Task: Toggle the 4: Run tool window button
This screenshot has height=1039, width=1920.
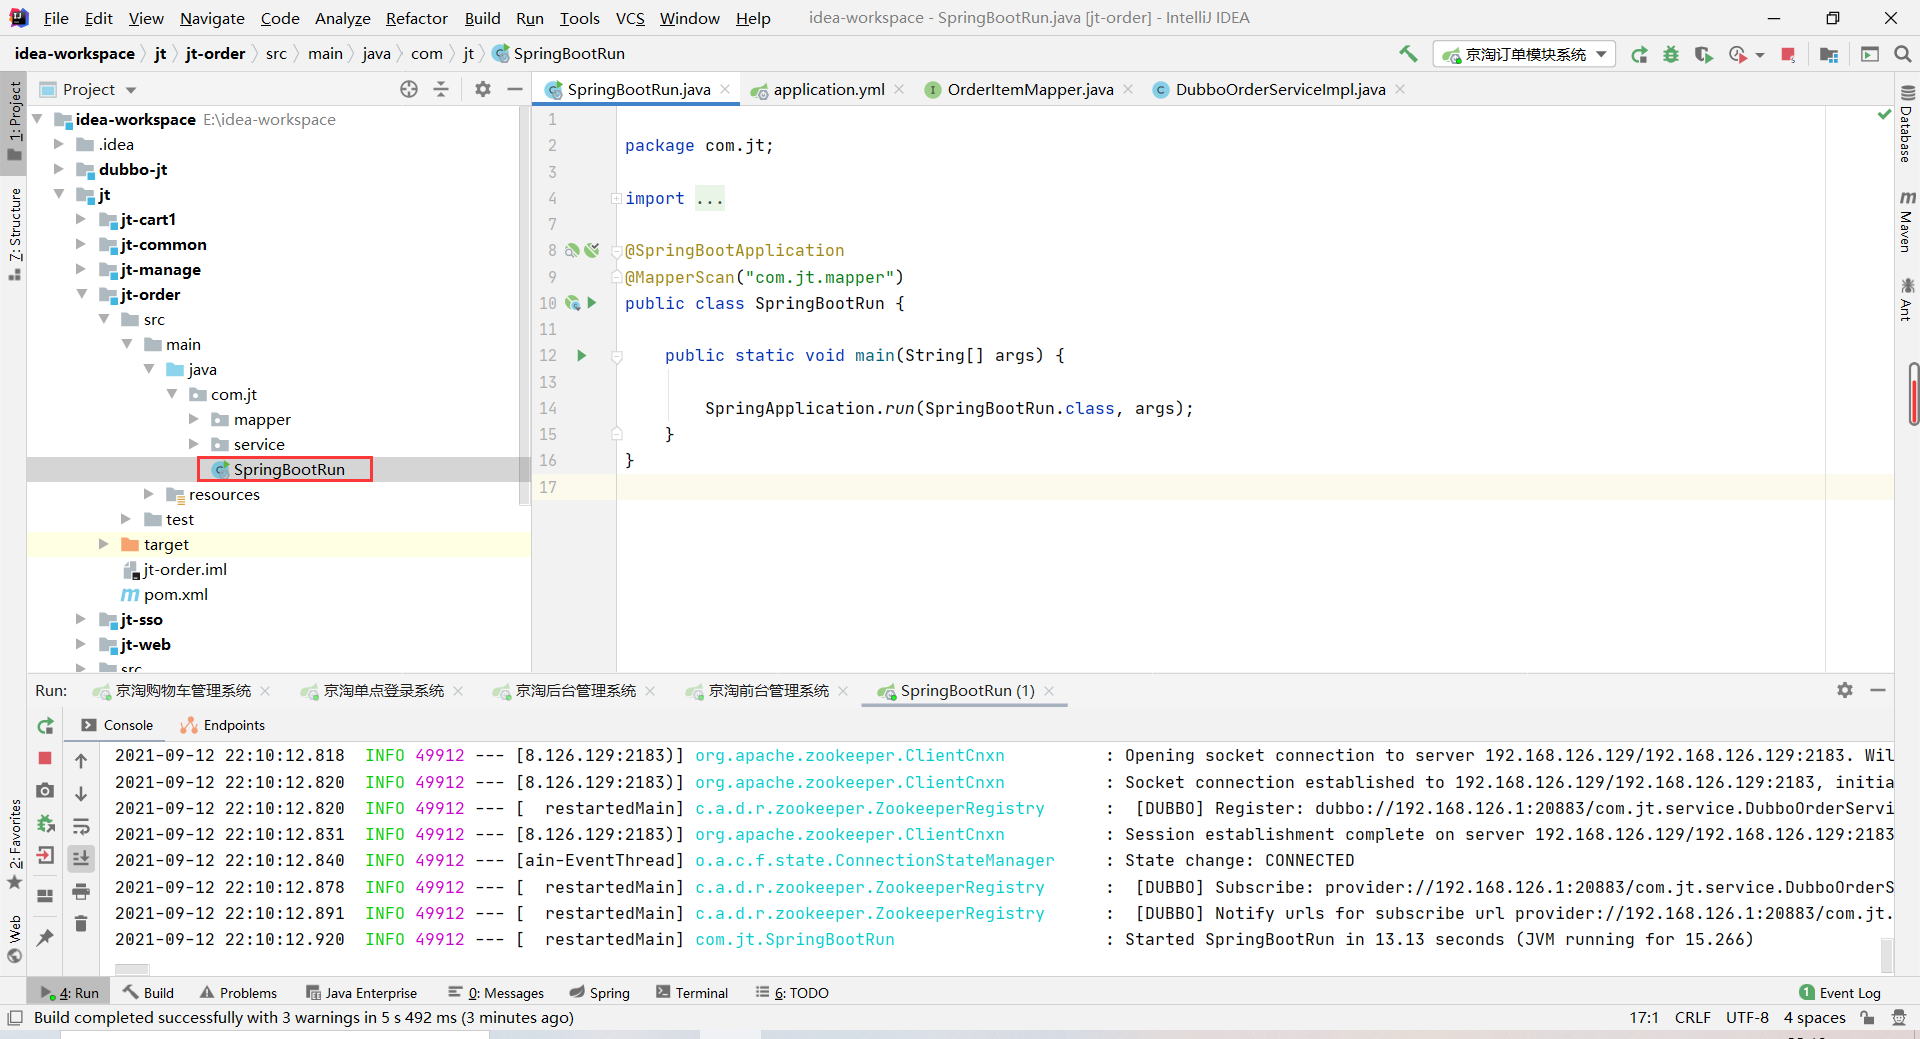Action: pyautogui.click(x=69, y=993)
